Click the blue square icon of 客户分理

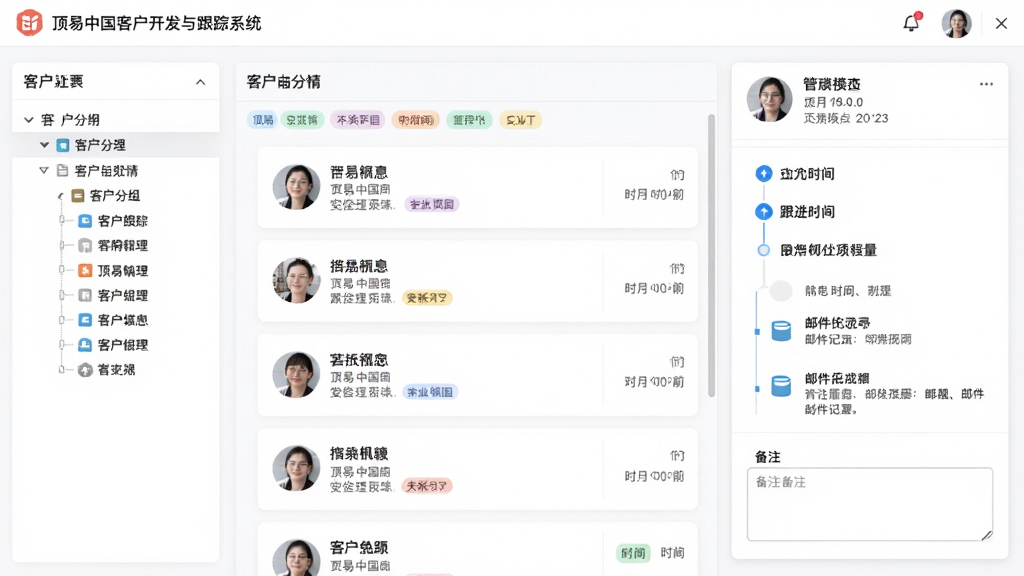click(x=63, y=145)
